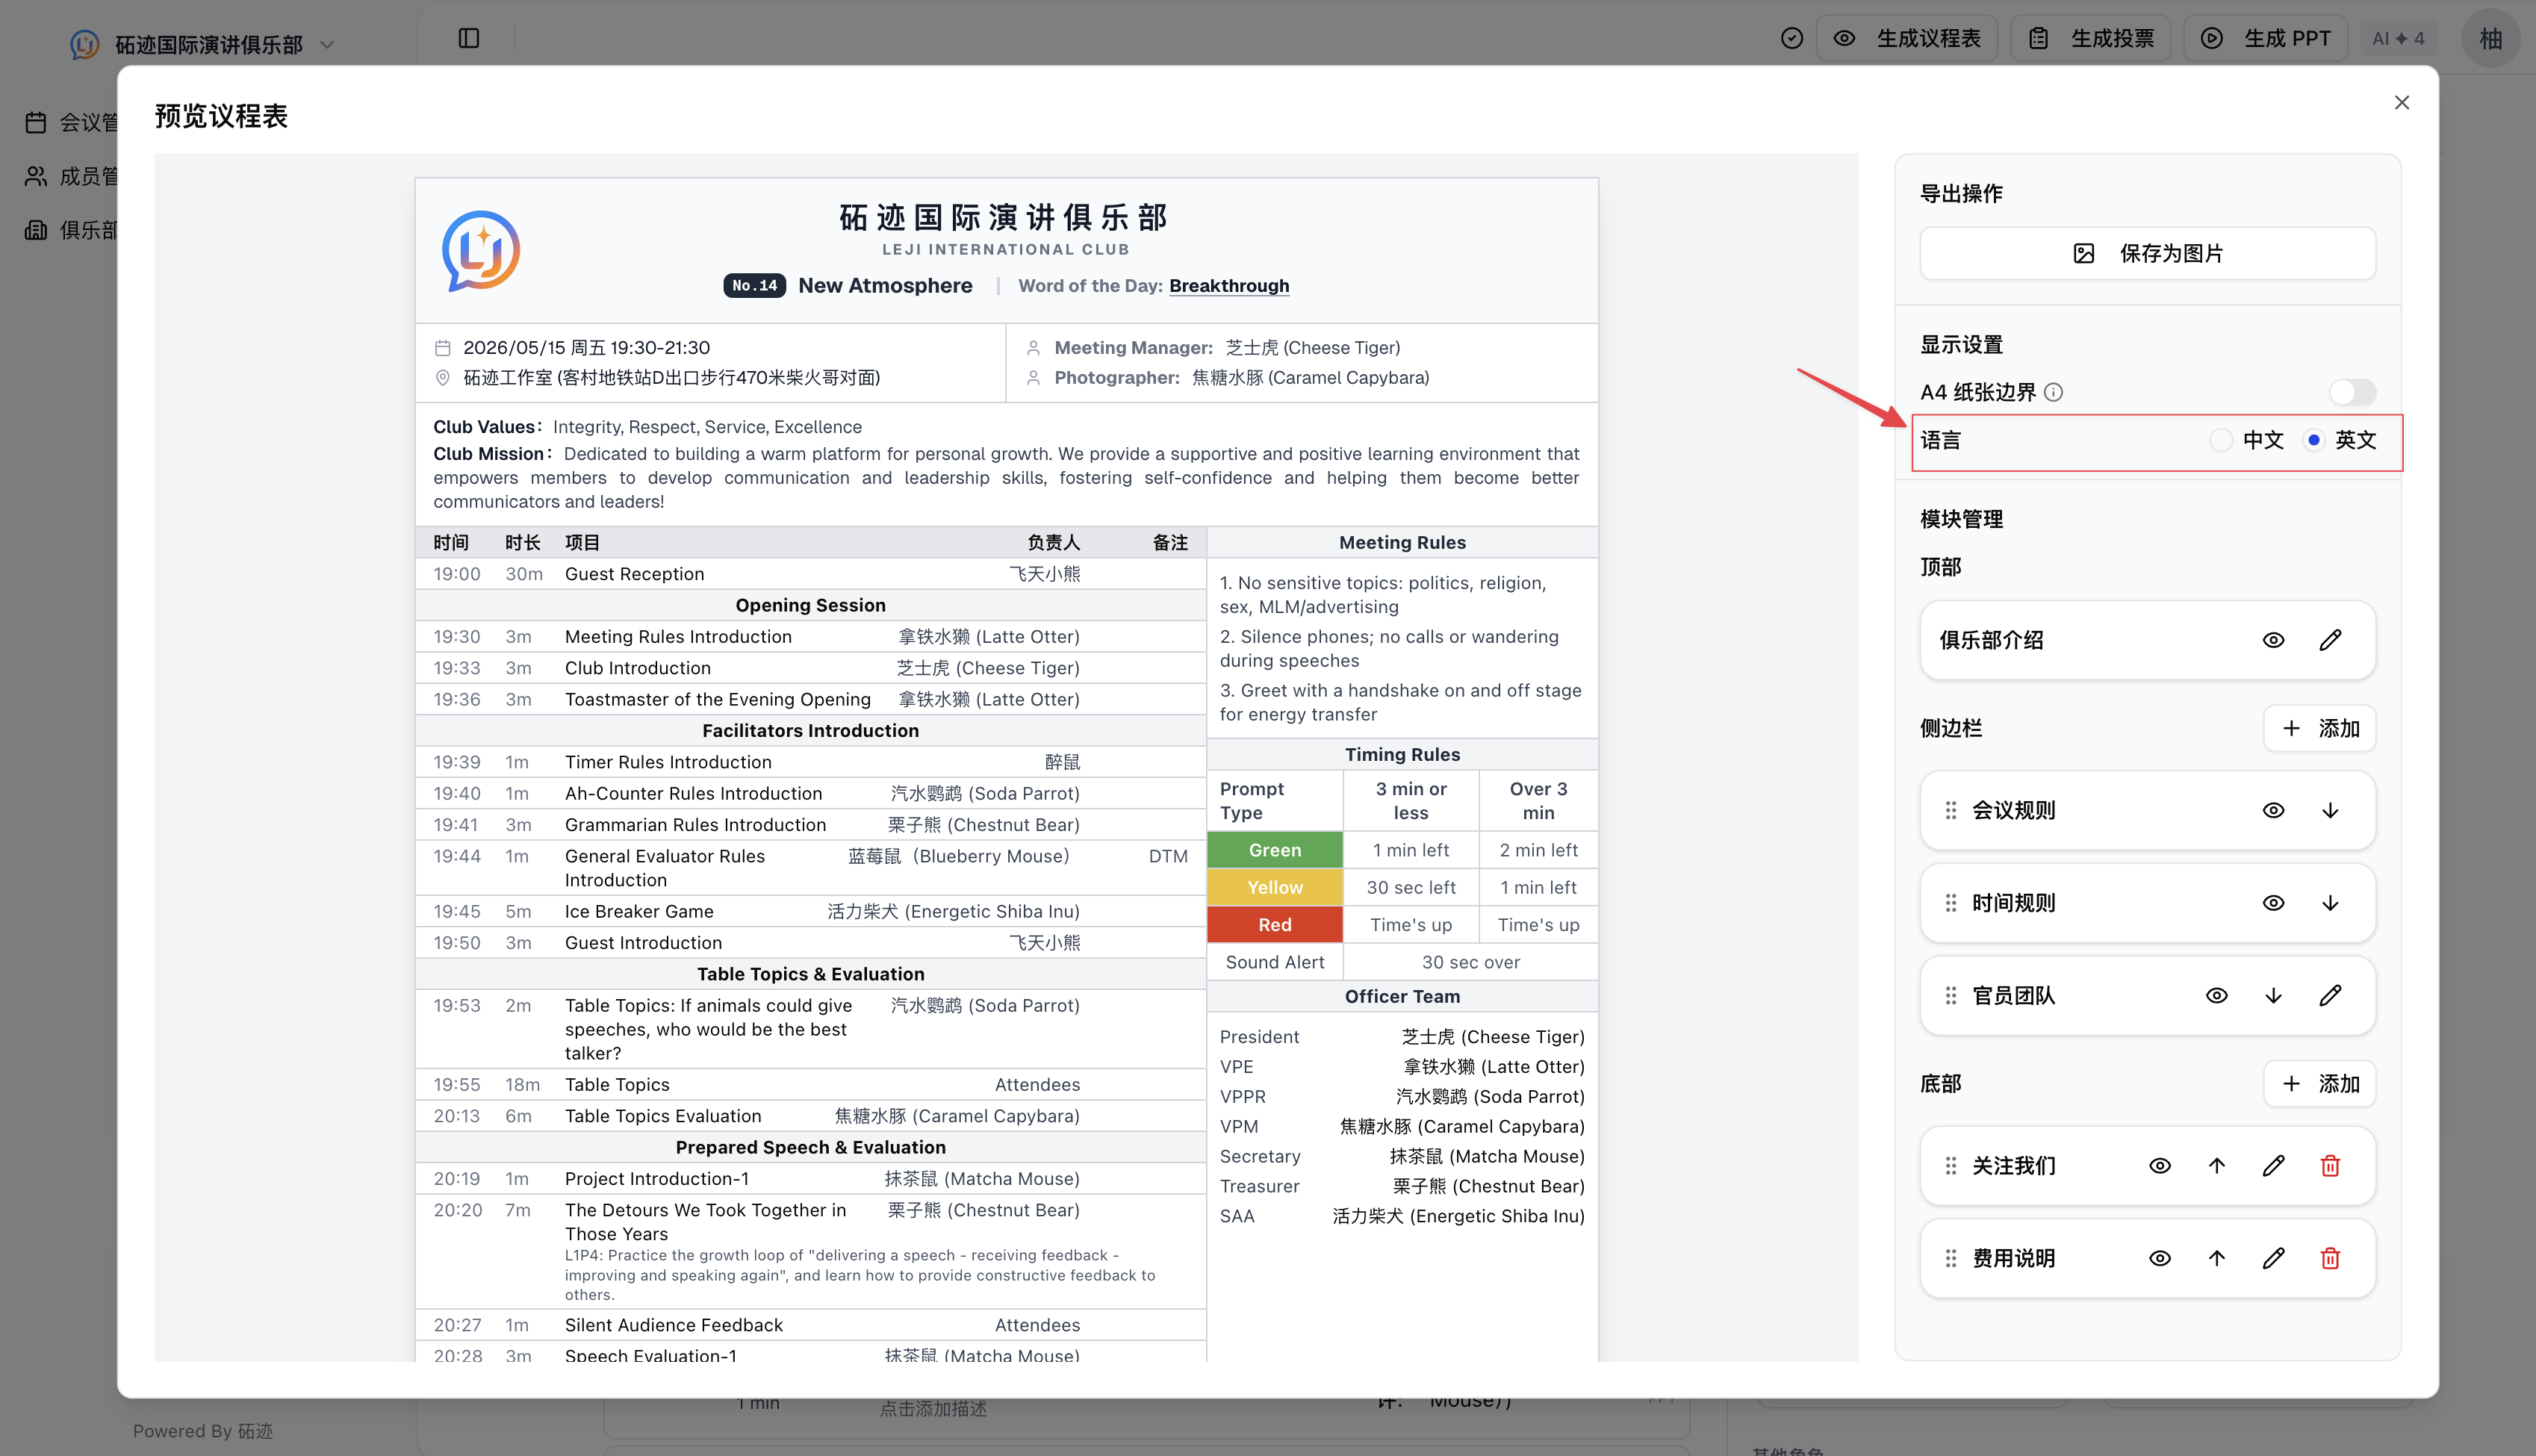Grab the drag handle of 官员团队
This screenshot has height=1456, width=2536.
coord(1950,996)
